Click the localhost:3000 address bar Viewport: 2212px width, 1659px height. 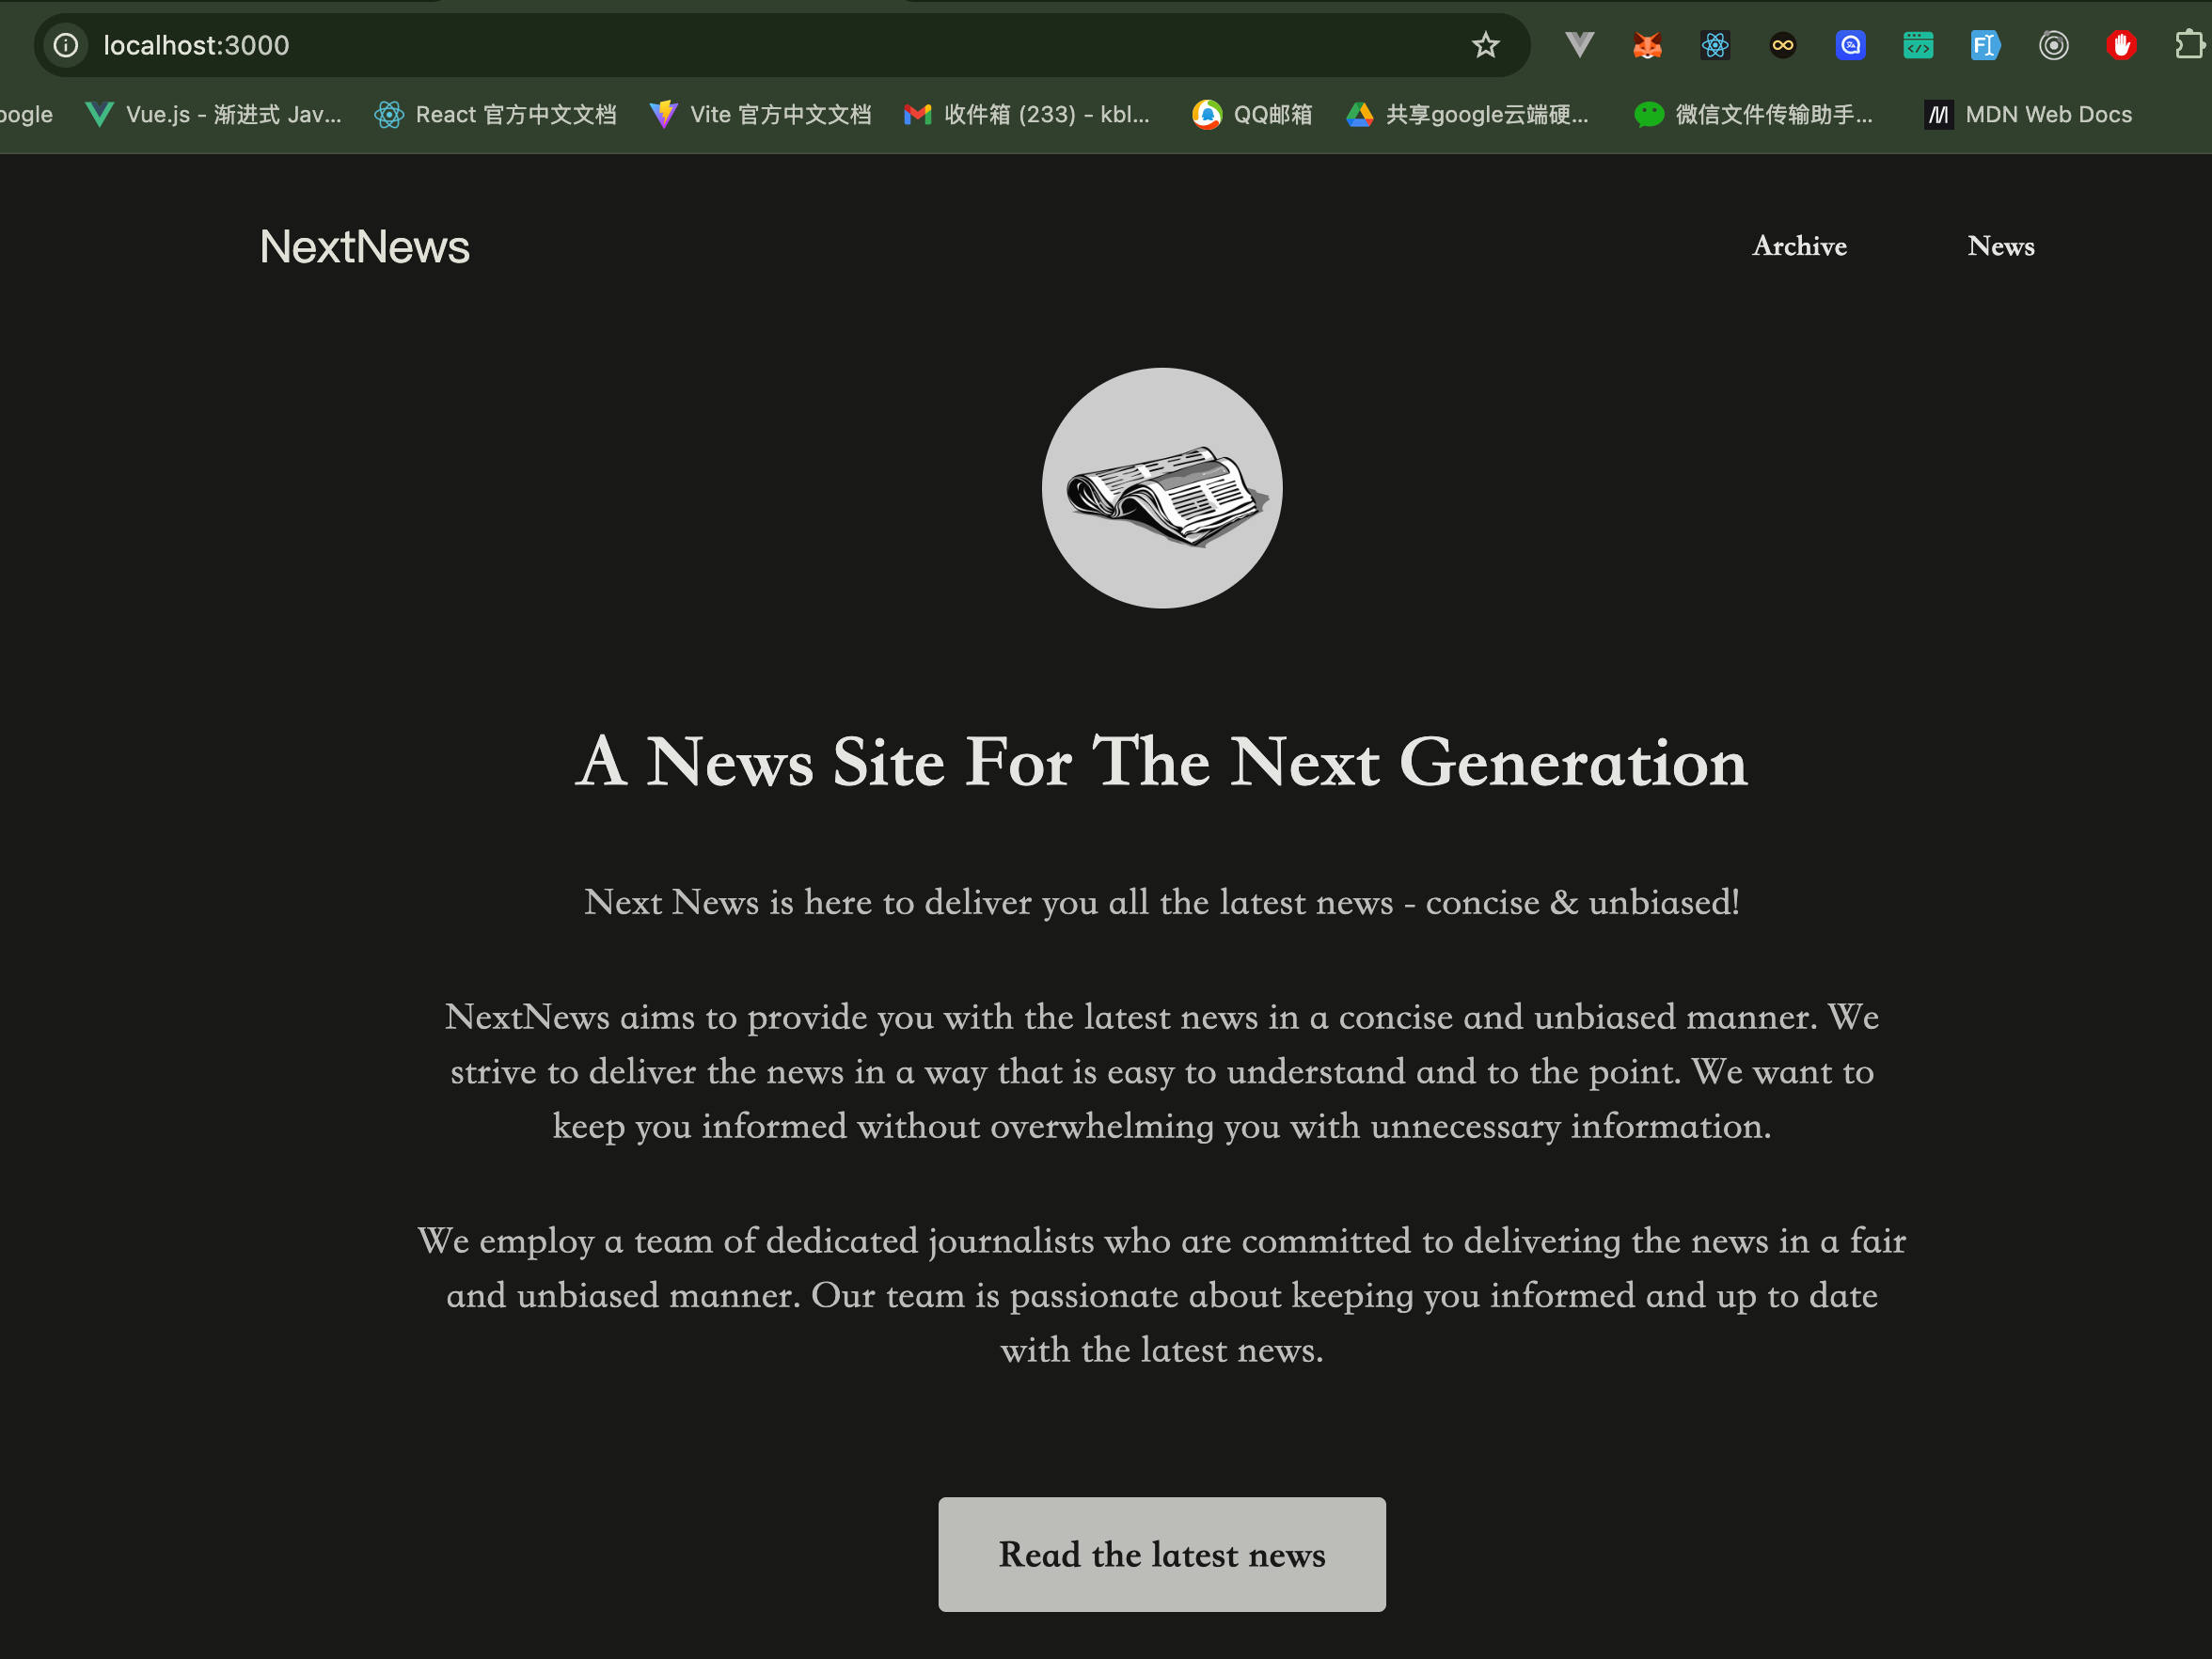tap(700, 45)
